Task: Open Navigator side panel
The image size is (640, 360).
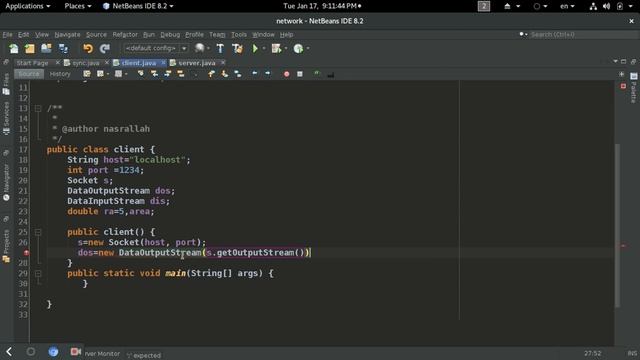Action: 6,182
